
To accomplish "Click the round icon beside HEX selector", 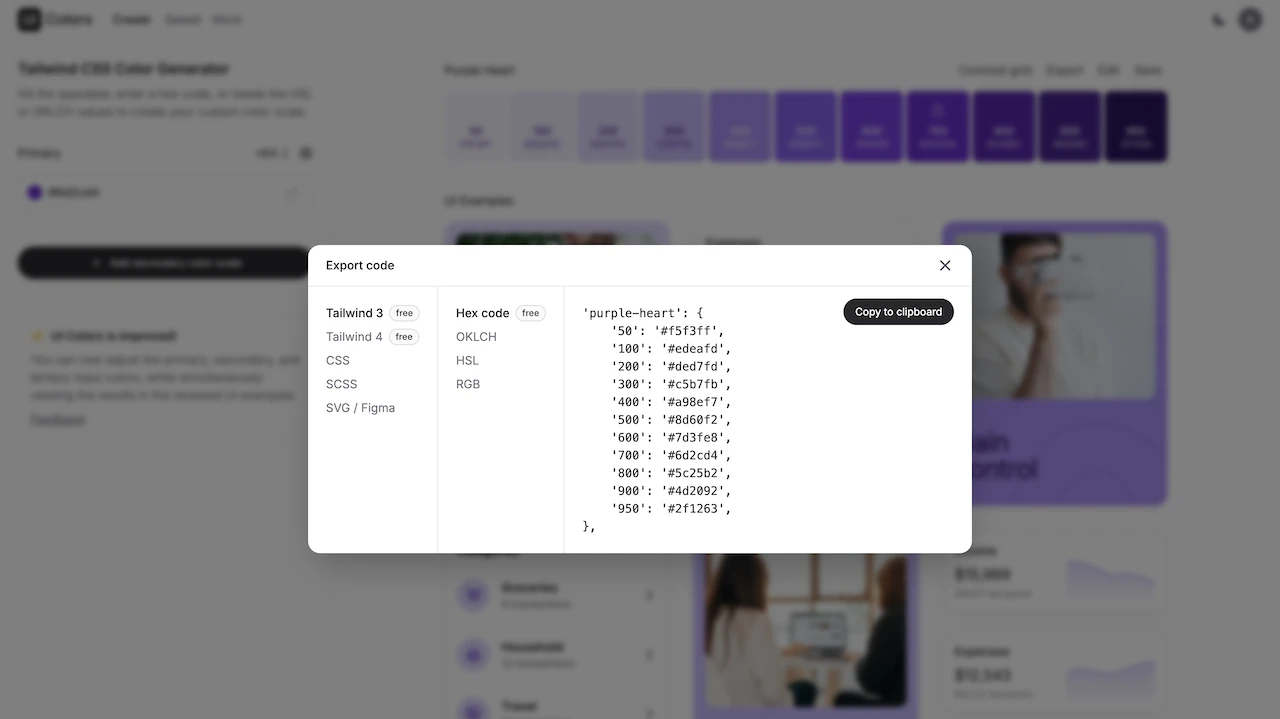I will 306,153.
